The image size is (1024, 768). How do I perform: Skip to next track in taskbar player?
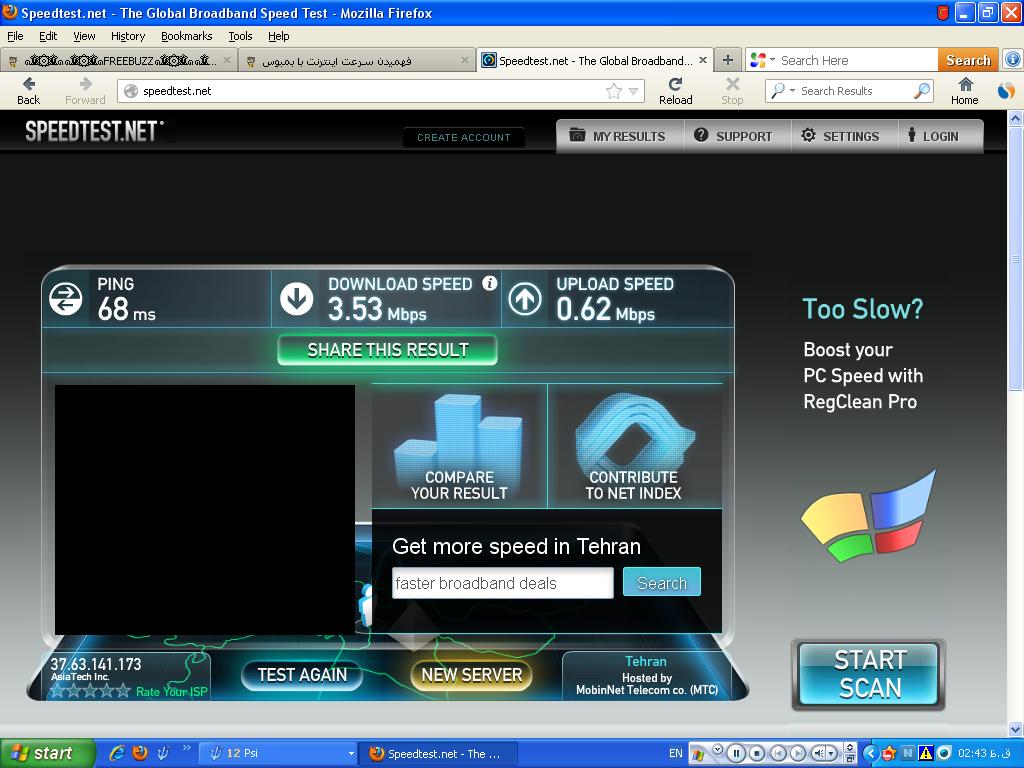(x=798, y=754)
